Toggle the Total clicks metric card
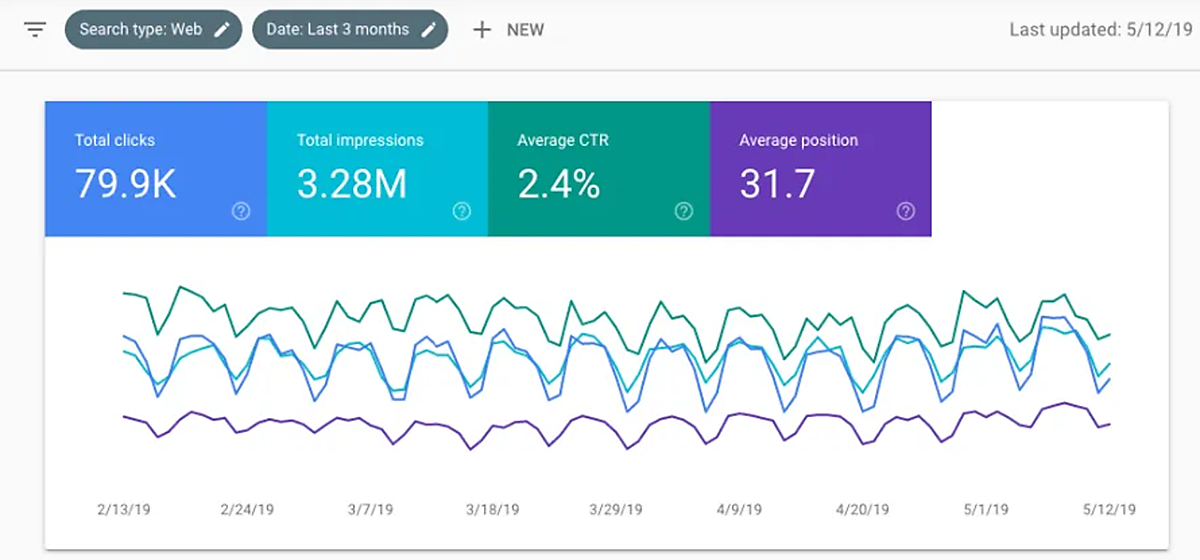Viewport: 1200px width, 560px height. click(x=155, y=168)
